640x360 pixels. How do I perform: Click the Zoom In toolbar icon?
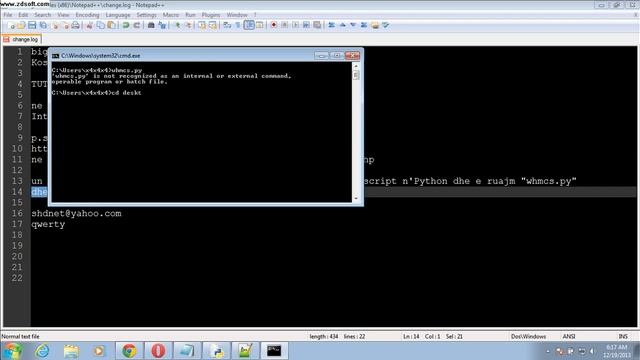click(178, 25)
